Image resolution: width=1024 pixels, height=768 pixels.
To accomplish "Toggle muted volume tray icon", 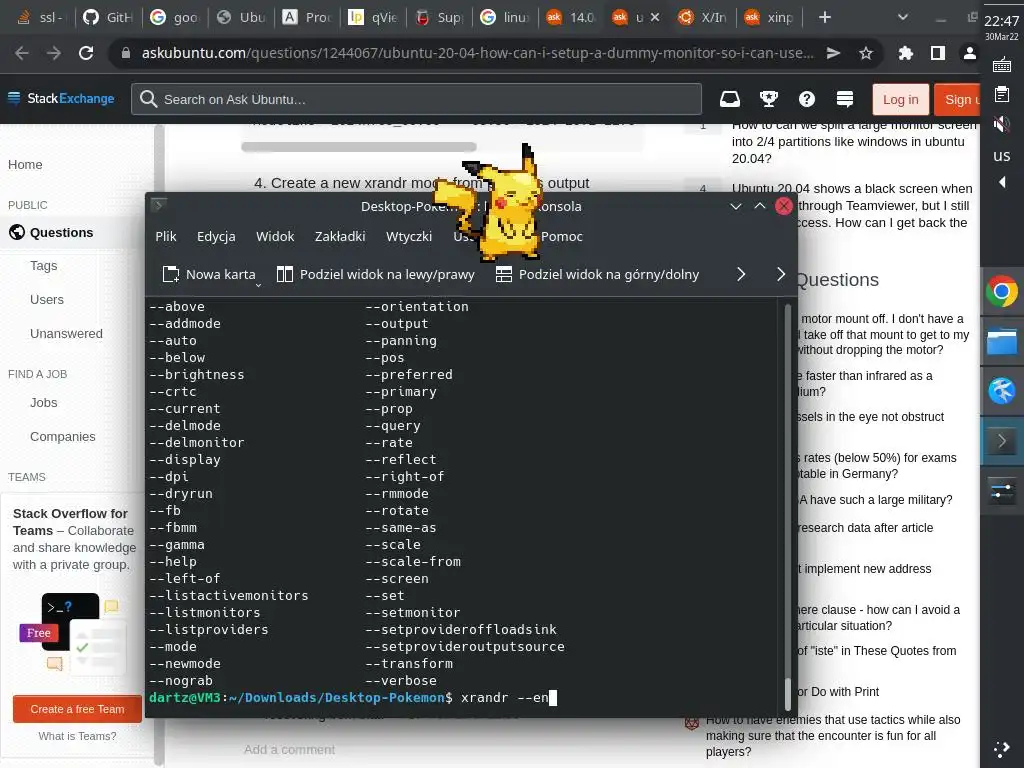I will (1002, 123).
